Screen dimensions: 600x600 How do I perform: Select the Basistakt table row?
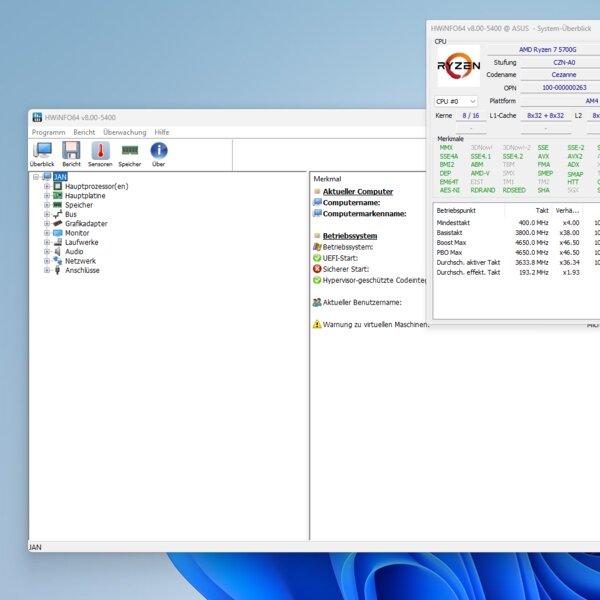click(517, 233)
